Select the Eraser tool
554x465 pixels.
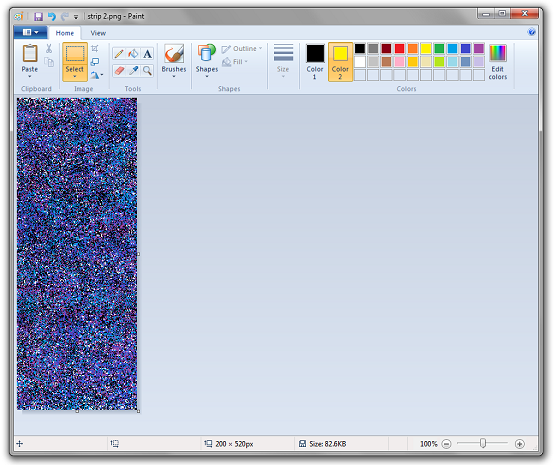(119, 71)
